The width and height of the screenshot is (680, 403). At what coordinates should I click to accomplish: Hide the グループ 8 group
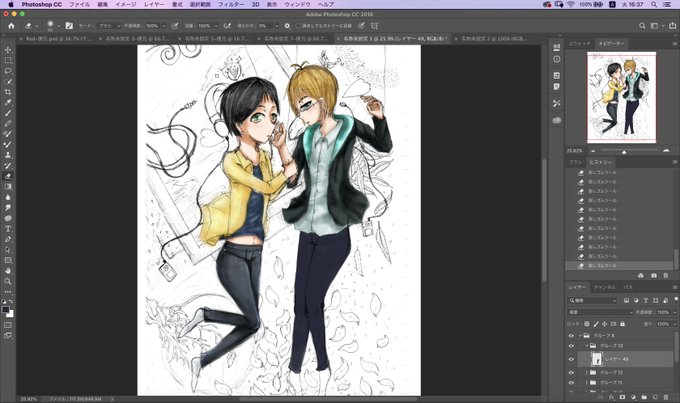point(571,336)
